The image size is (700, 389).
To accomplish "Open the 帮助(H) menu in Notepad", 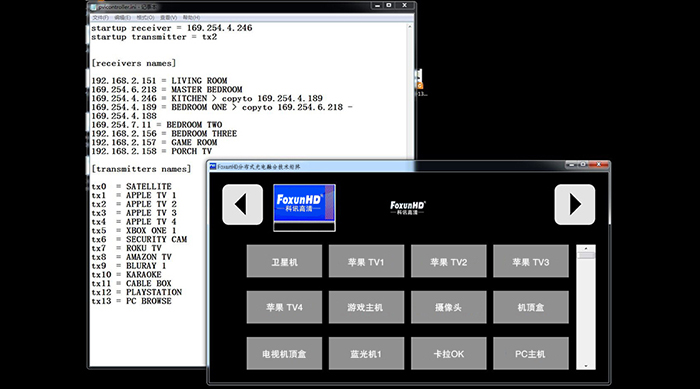I will (x=191, y=17).
